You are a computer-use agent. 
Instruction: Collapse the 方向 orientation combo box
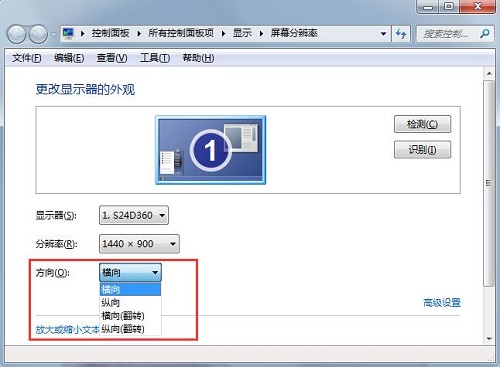(130, 273)
